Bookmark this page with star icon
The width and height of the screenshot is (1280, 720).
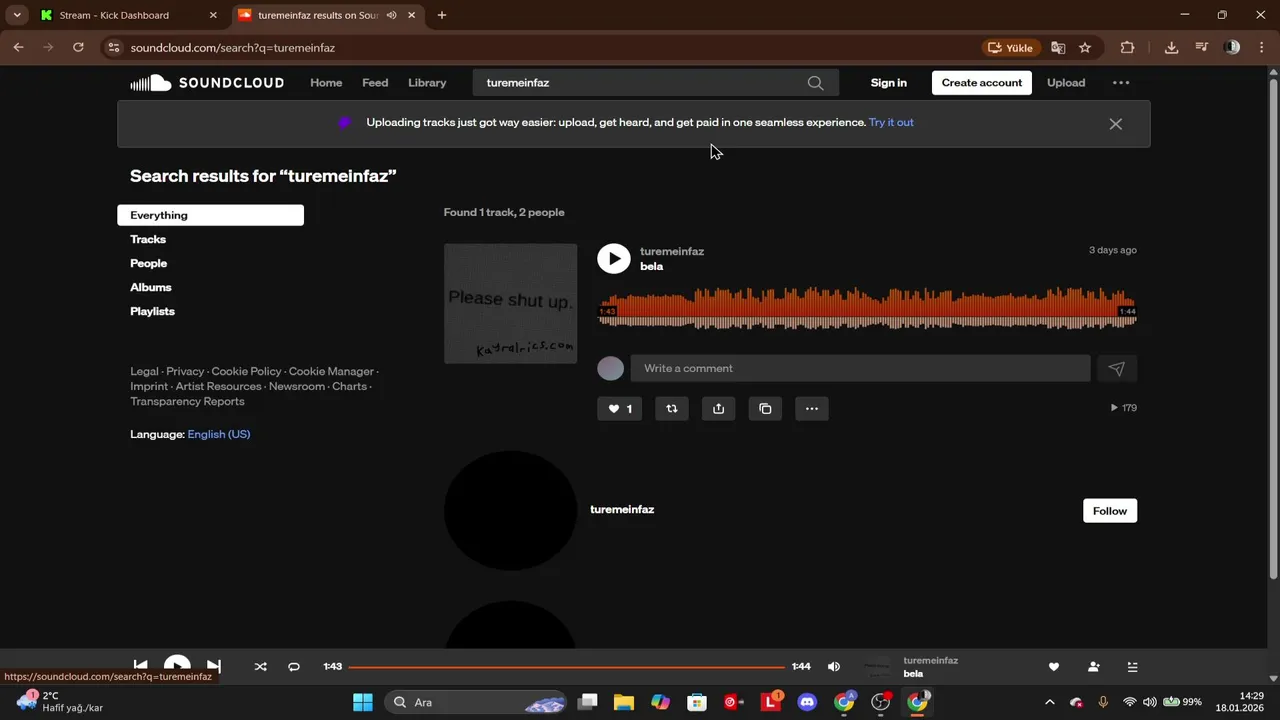point(1085,47)
